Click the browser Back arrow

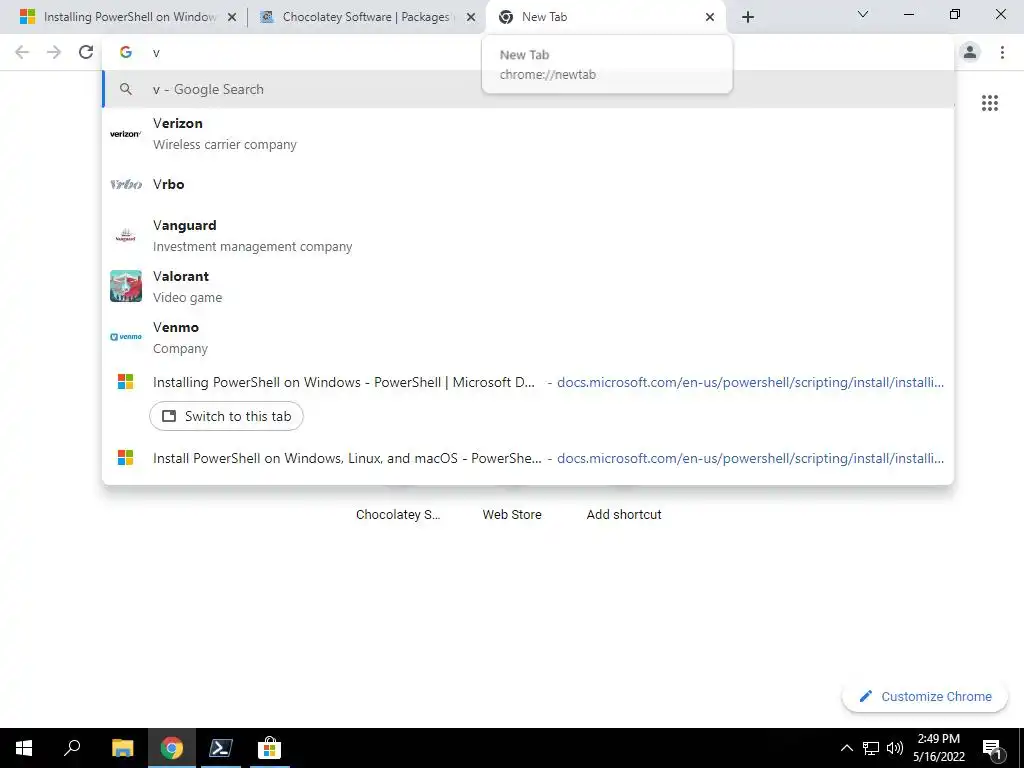tap(22, 52)
